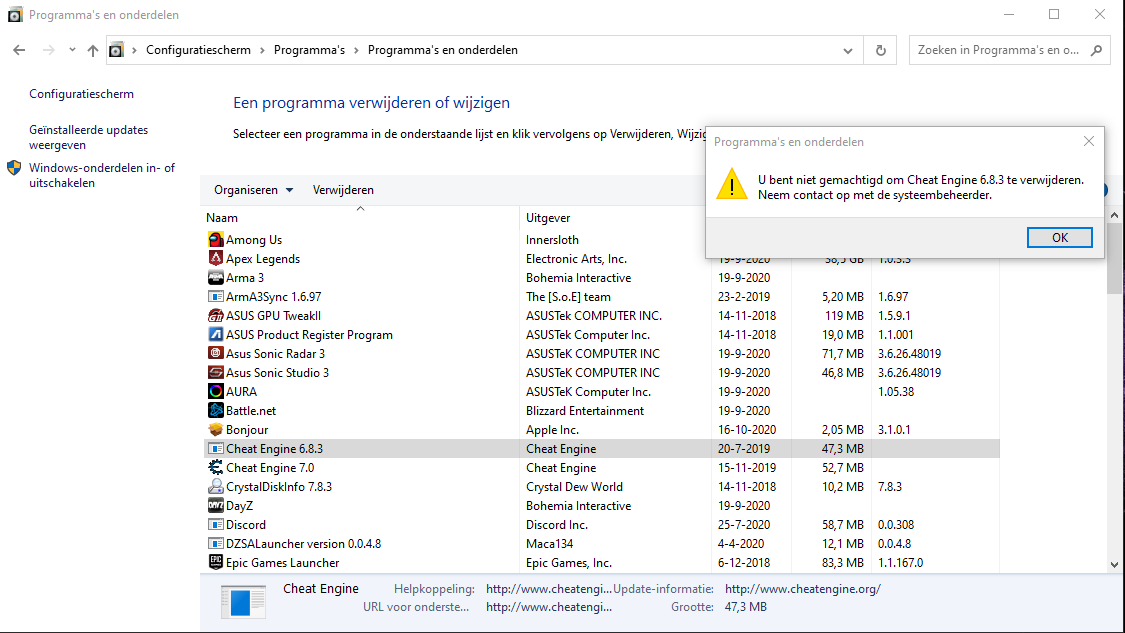Go back with the back arrow
Screen dimensions: 1125x633
(19, 50)
